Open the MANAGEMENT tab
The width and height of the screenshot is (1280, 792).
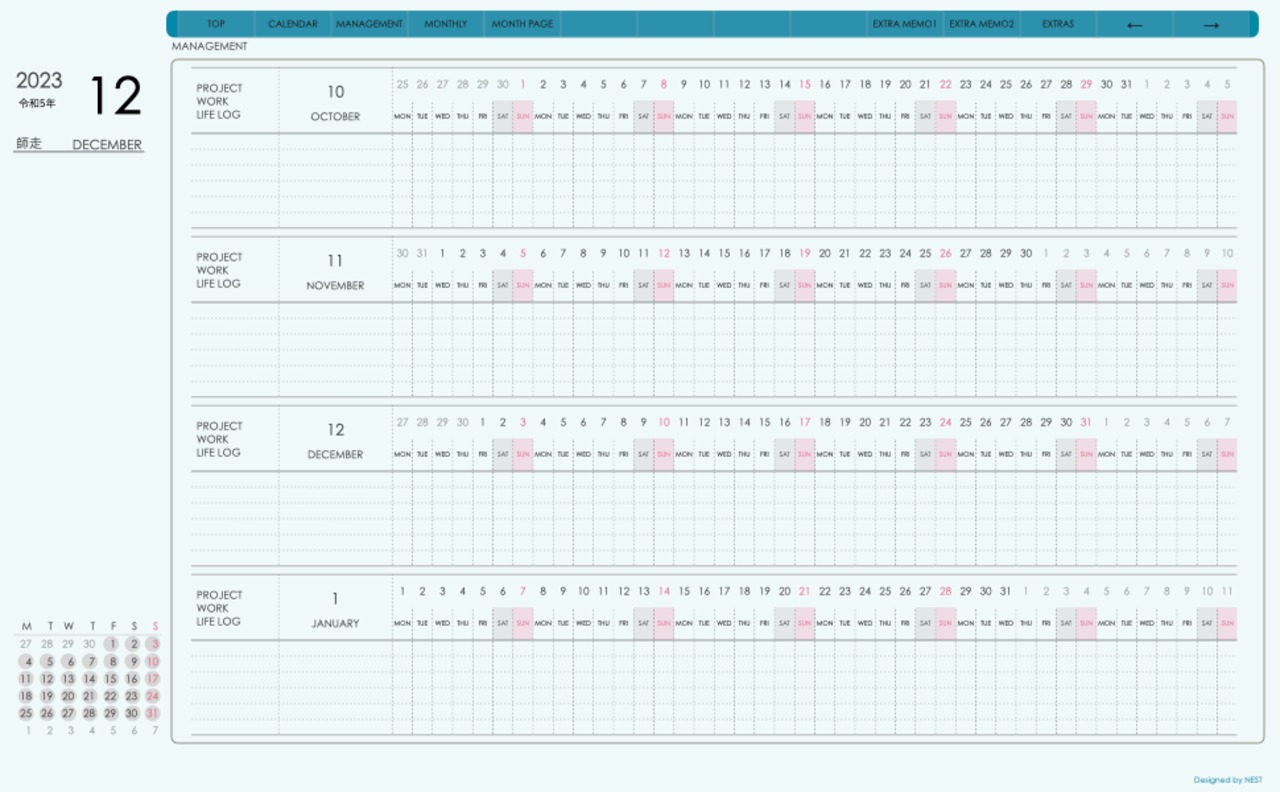point(369,24)
